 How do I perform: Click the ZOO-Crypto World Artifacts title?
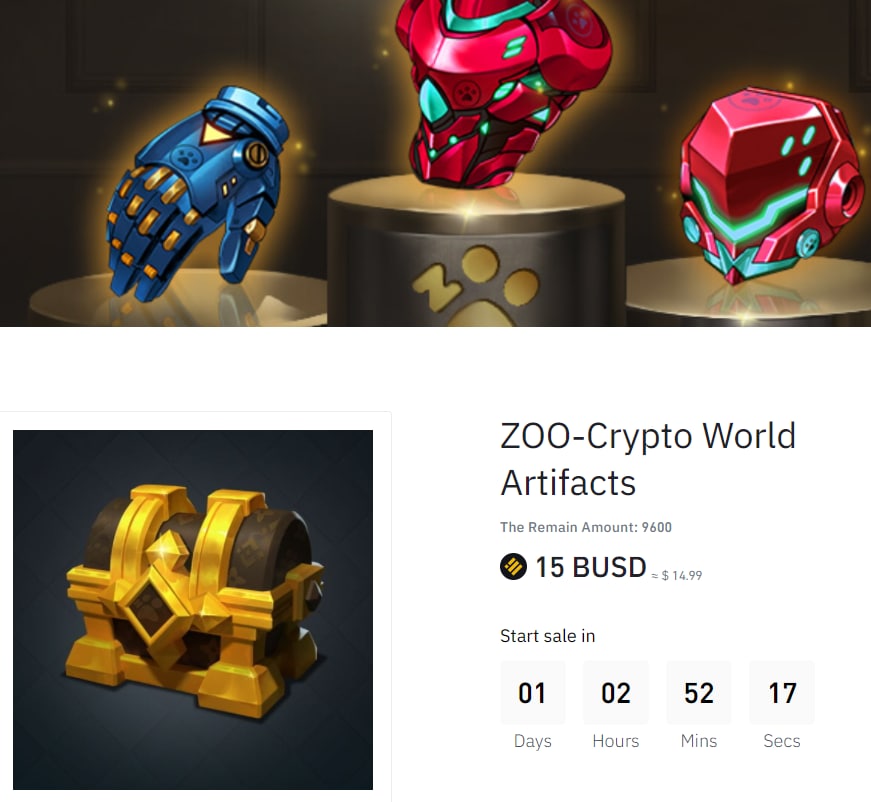tap(648, 459)
